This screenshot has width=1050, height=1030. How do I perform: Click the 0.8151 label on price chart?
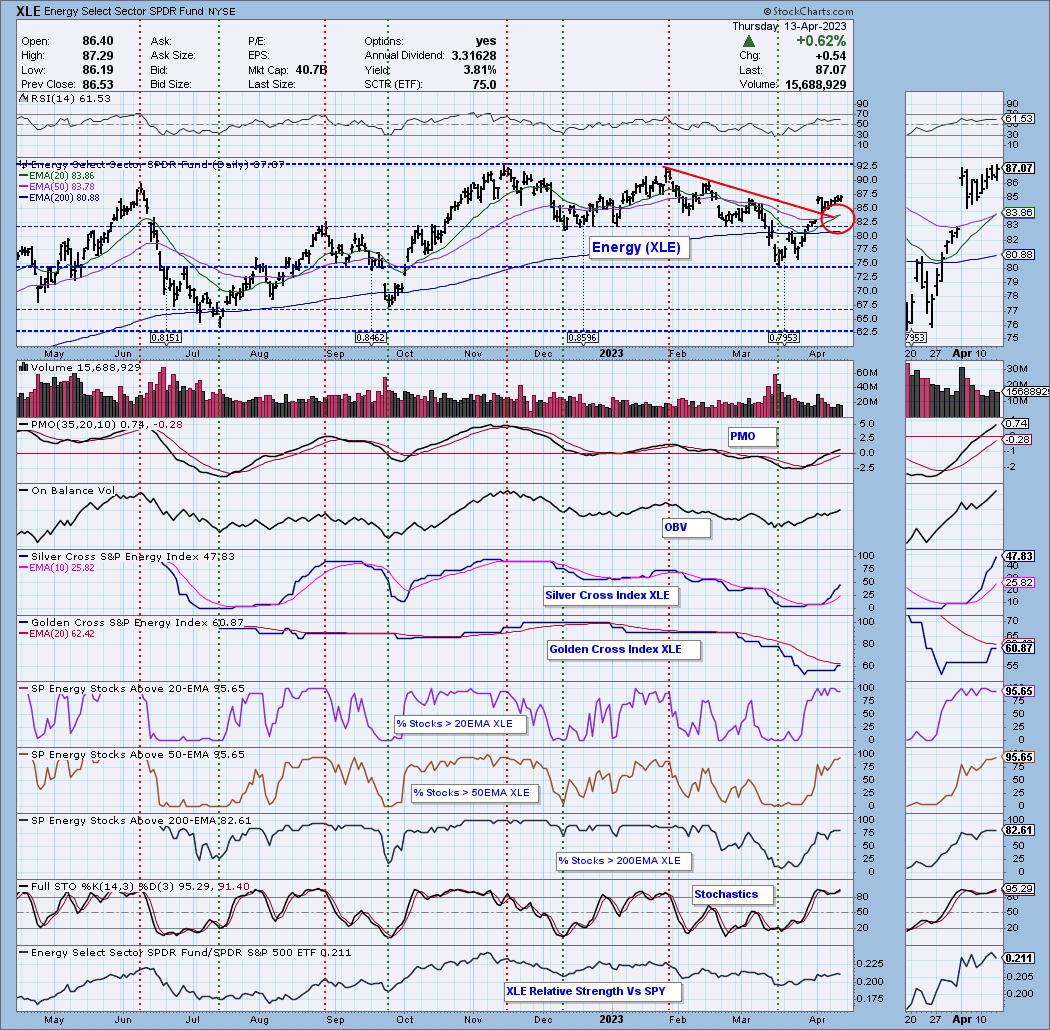[x=165, y=338]
